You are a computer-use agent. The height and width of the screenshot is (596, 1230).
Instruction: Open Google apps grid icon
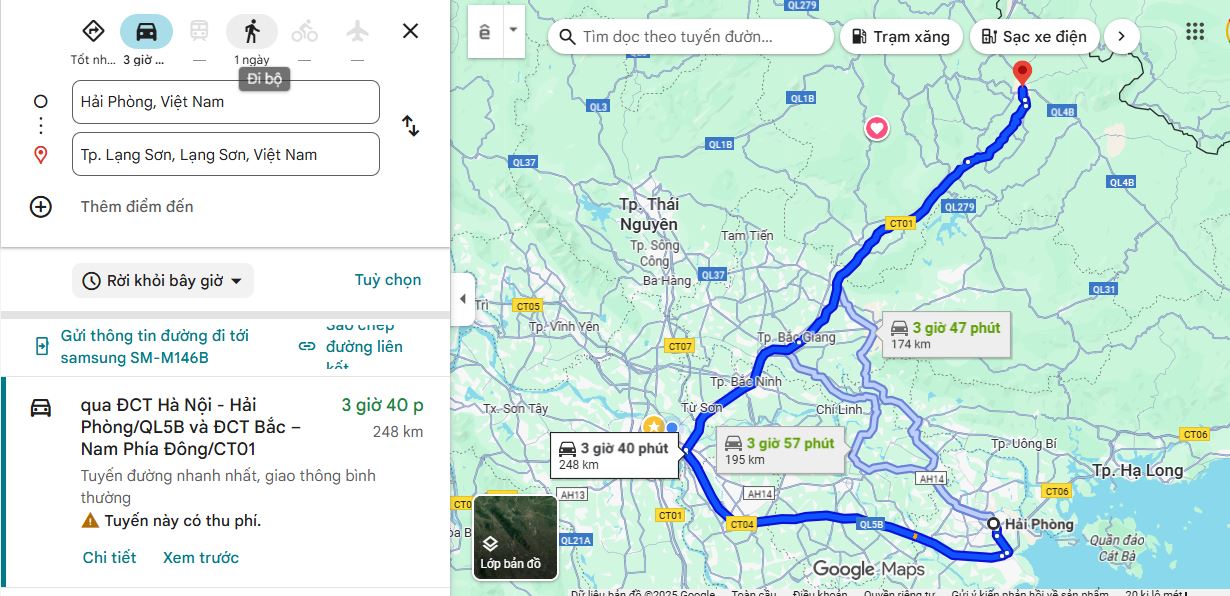(1195, 32)
